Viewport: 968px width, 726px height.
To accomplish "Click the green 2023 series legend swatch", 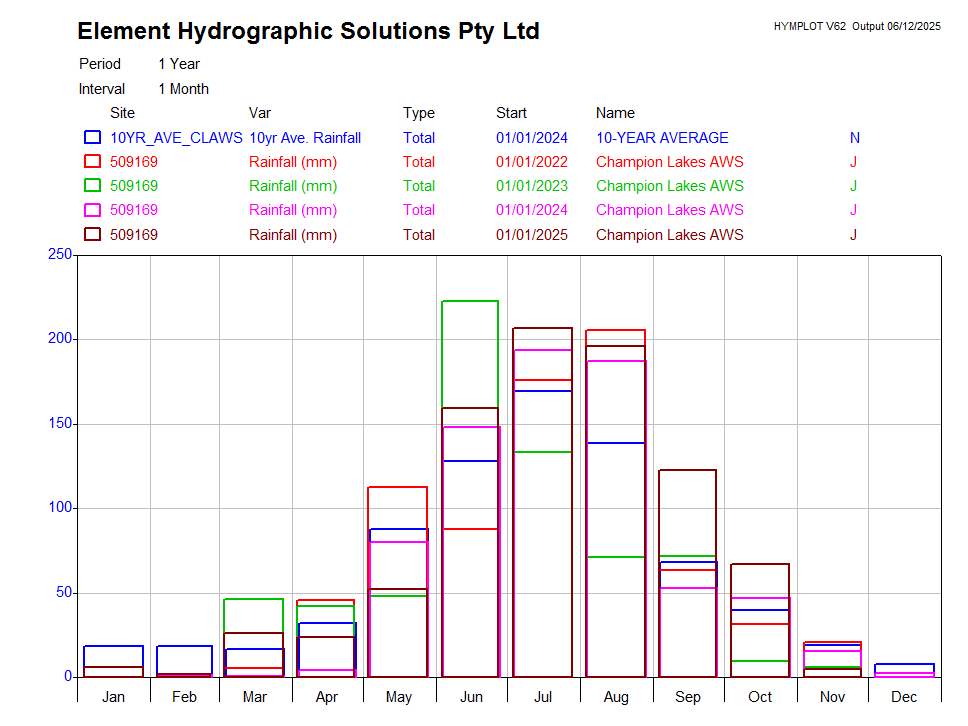I will pos(92,186).
